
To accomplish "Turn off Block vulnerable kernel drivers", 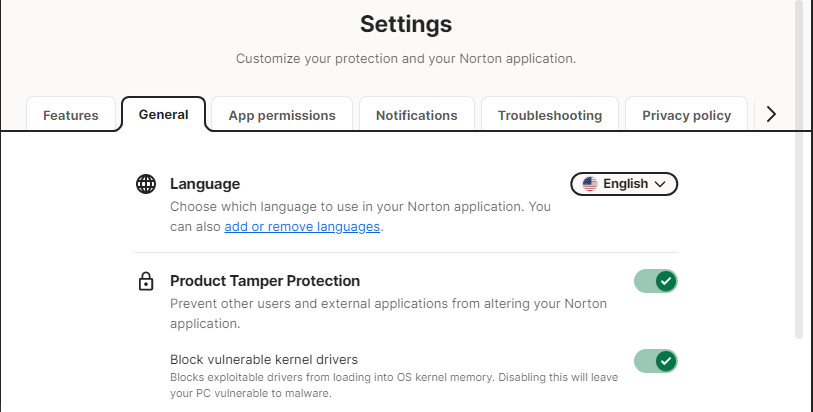I will (x=656, y=360).
